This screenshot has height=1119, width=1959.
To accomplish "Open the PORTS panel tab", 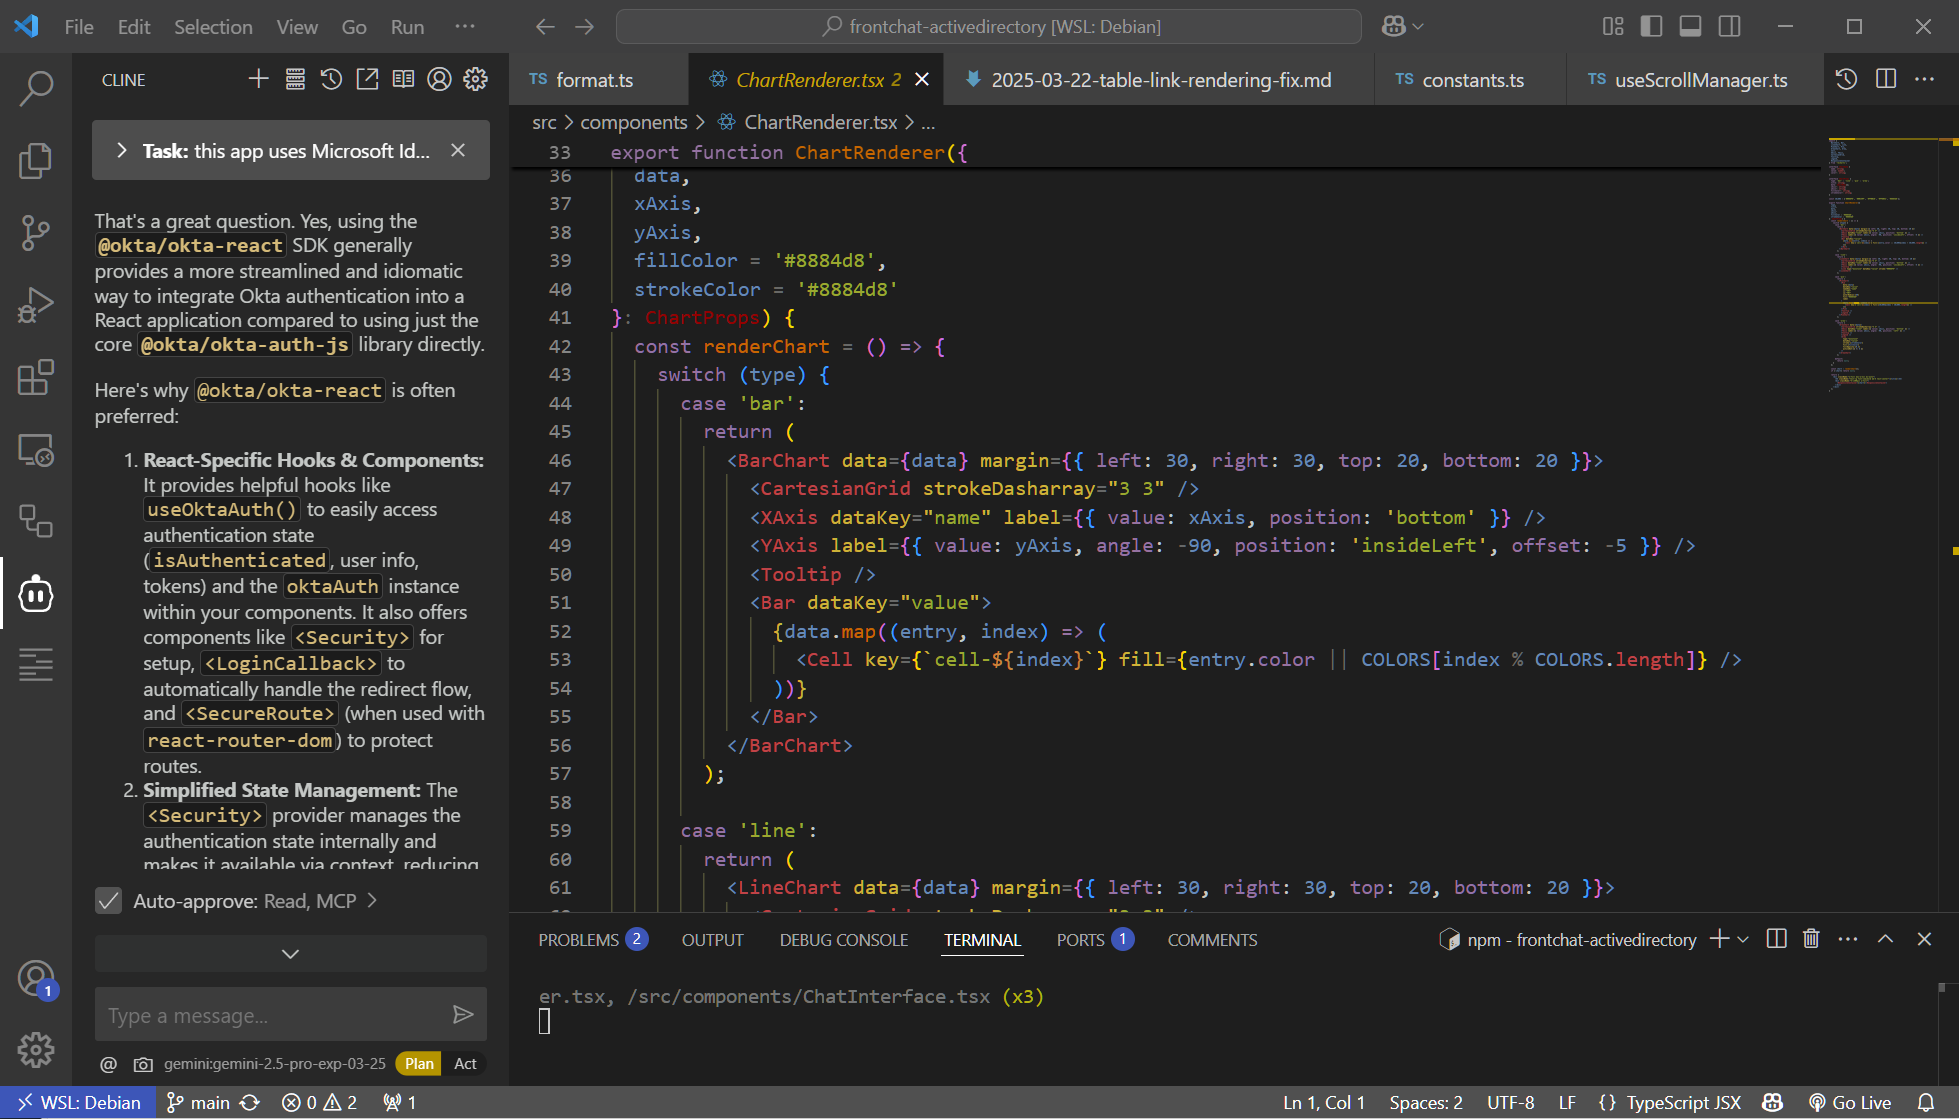I will (1094, 940).
